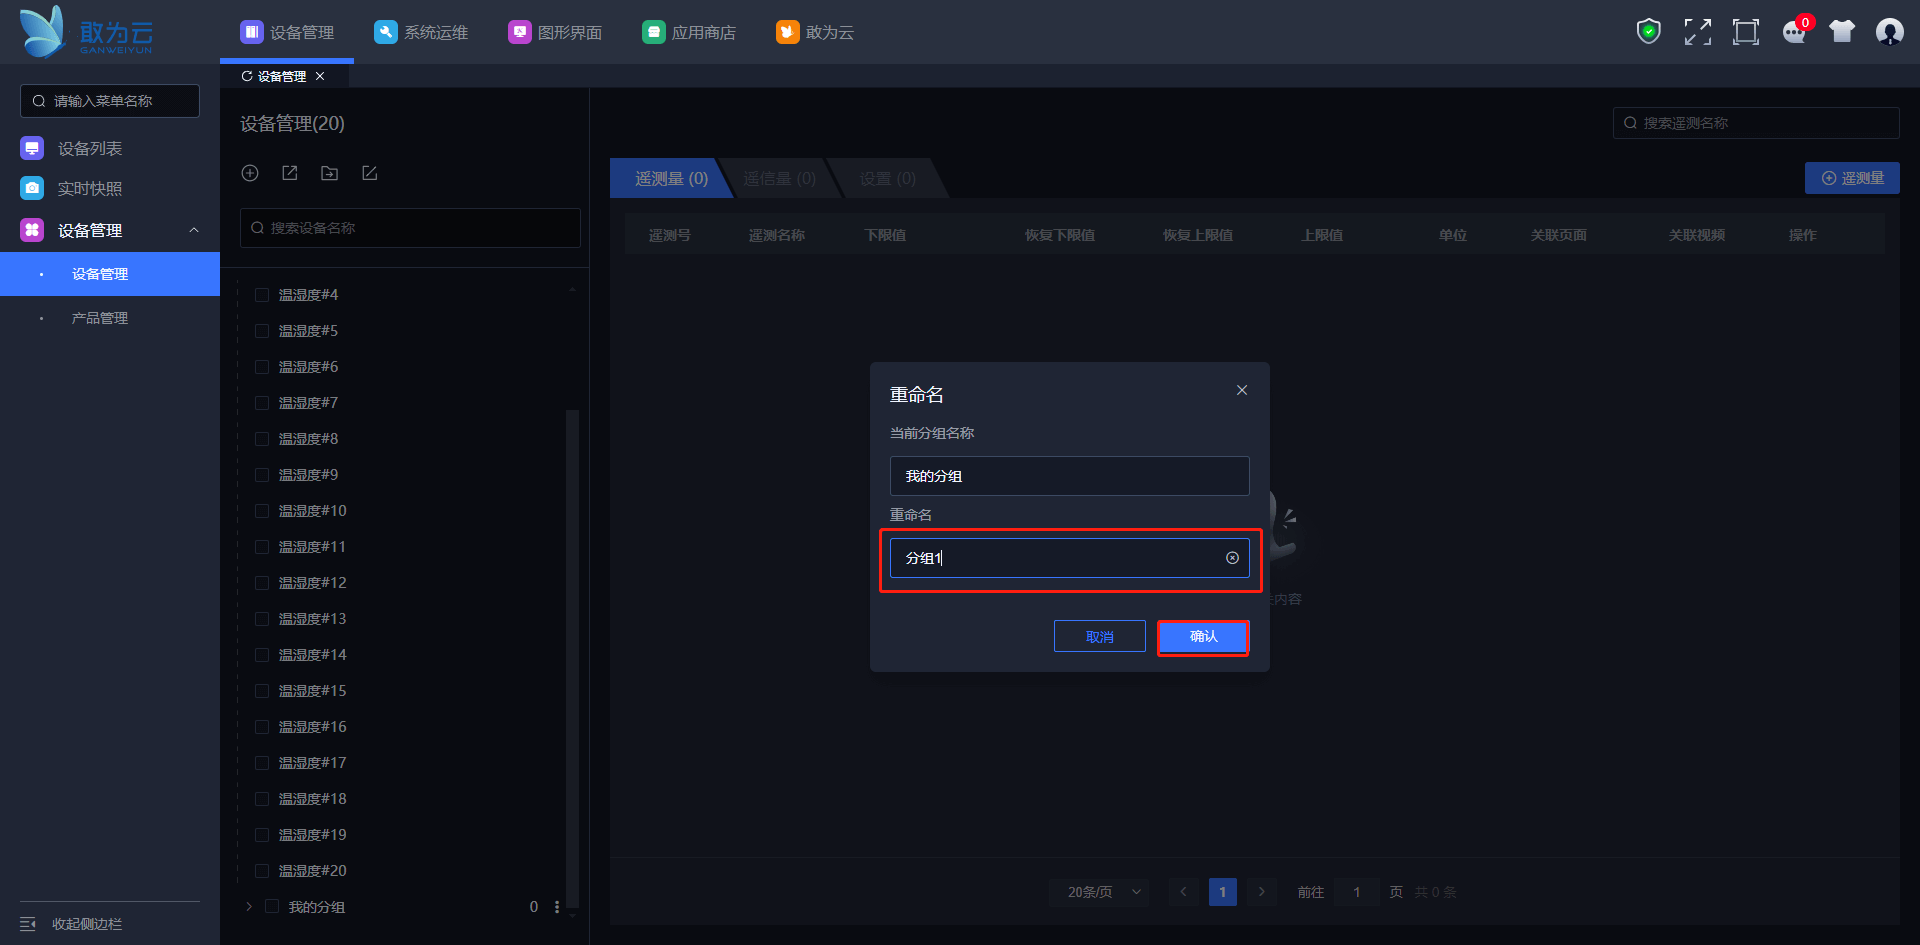
Task: Click the three-dot menu of 我的分组
Action: click(x=557, y=907)
